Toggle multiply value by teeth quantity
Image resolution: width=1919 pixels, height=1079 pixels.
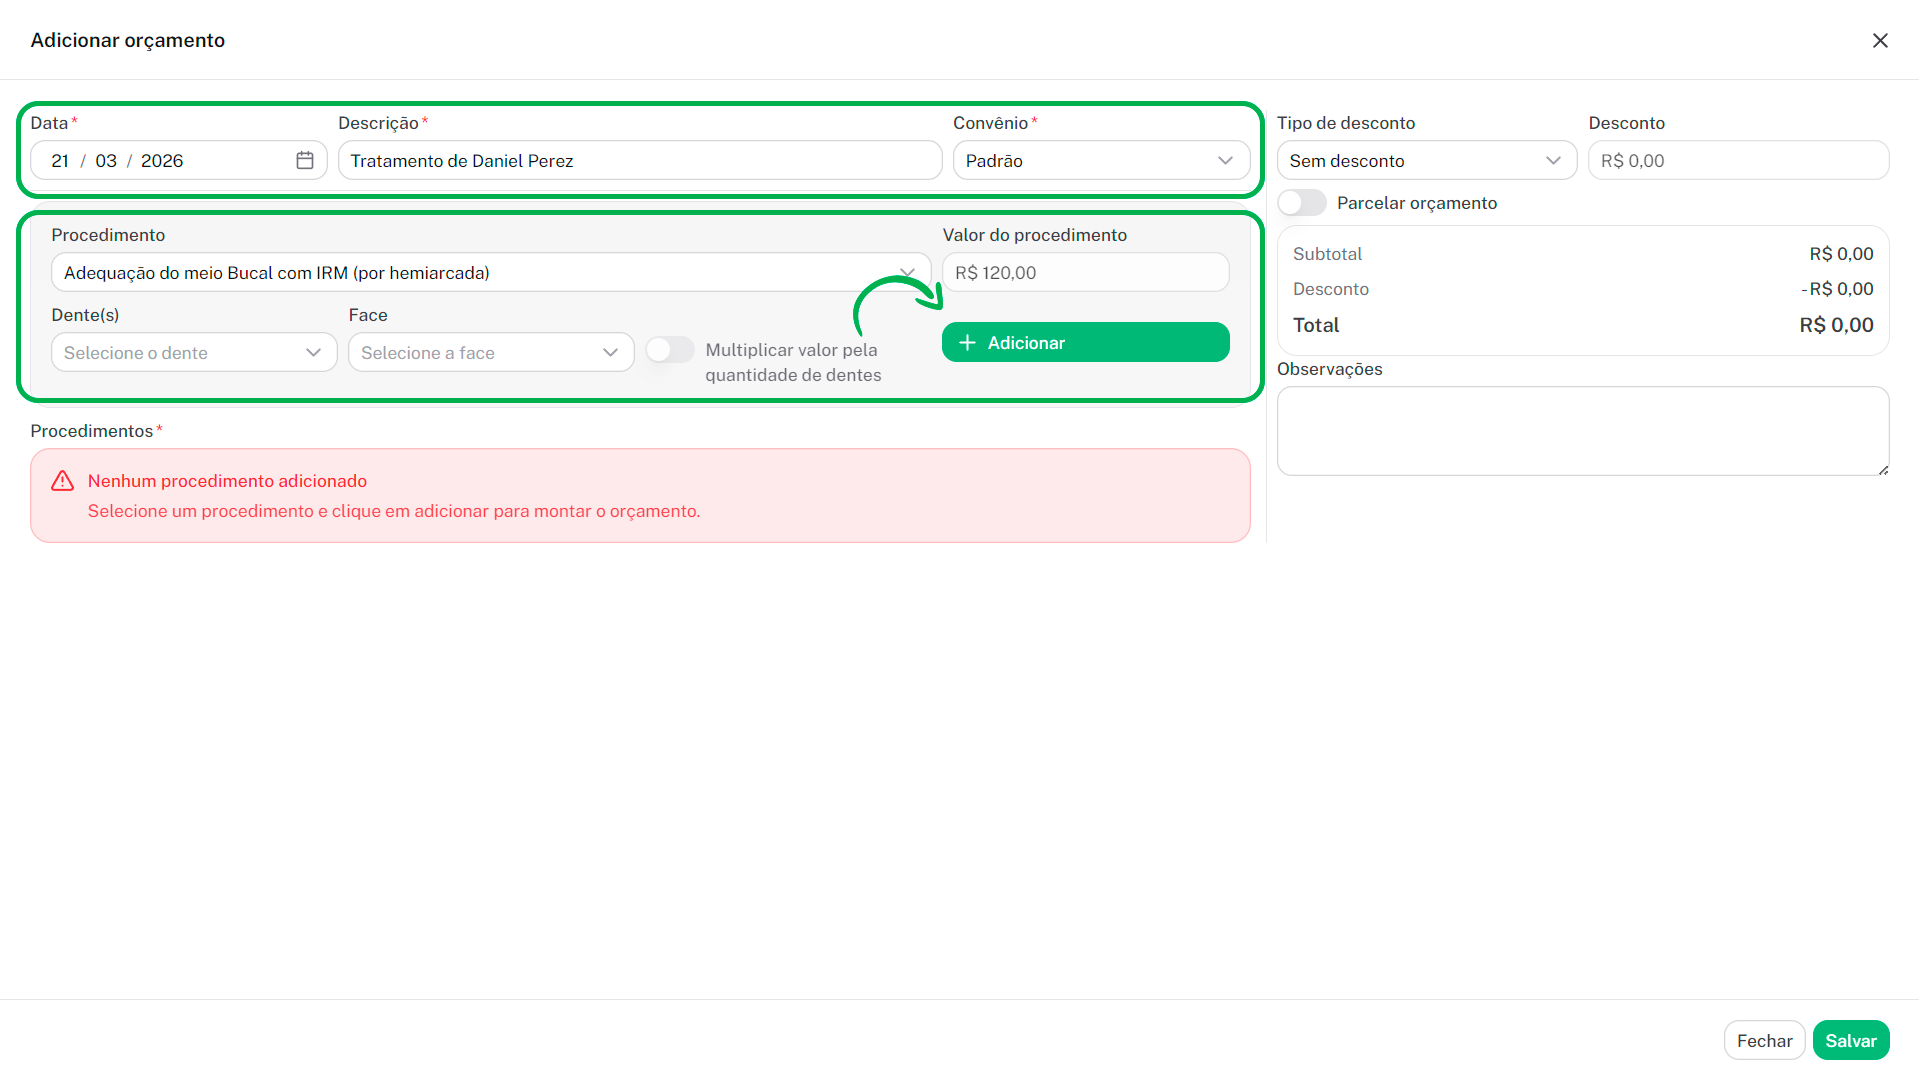[669, 350]
